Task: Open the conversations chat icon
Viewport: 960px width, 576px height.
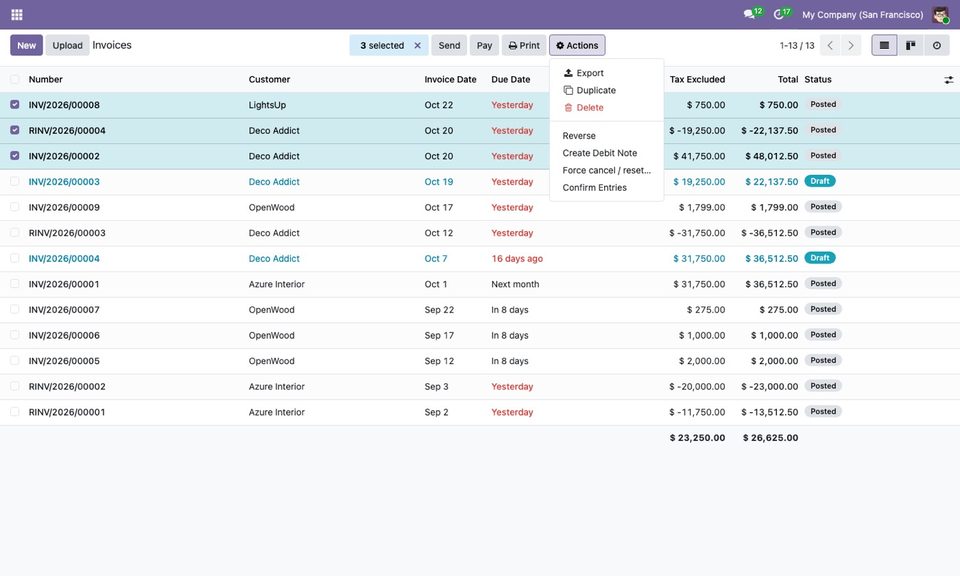Action: pos(749,14)
